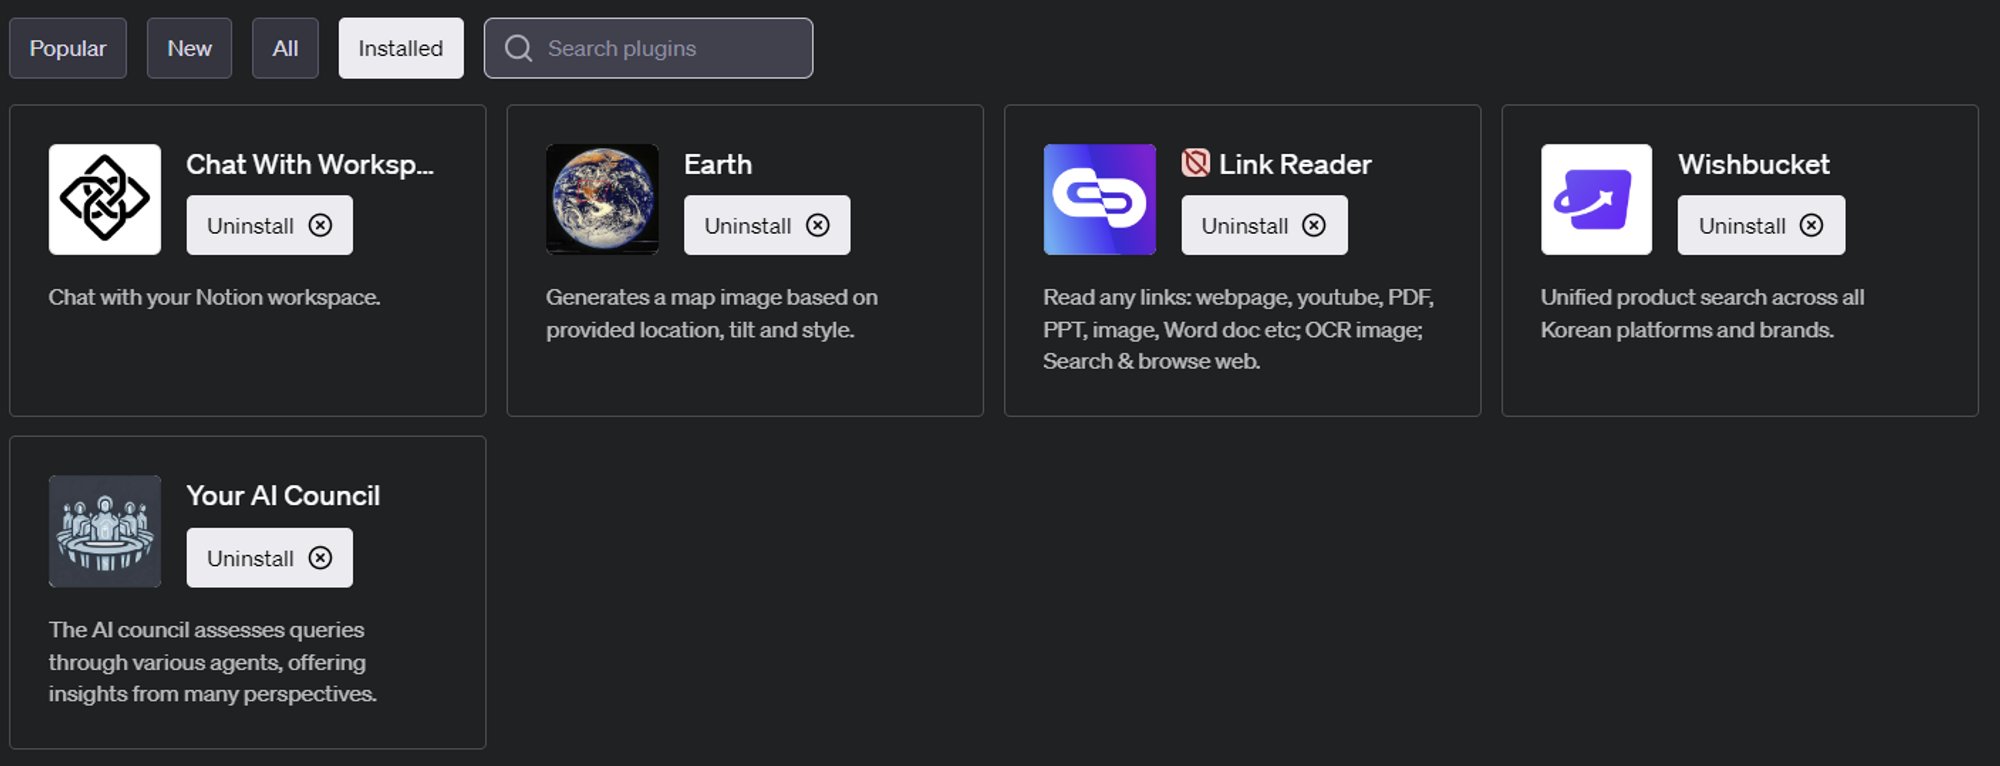Click Wishbucket description "Unified product search"
Image resolution: width=2000 pixels, height=766 pixels.
[x=1702, y=313]
